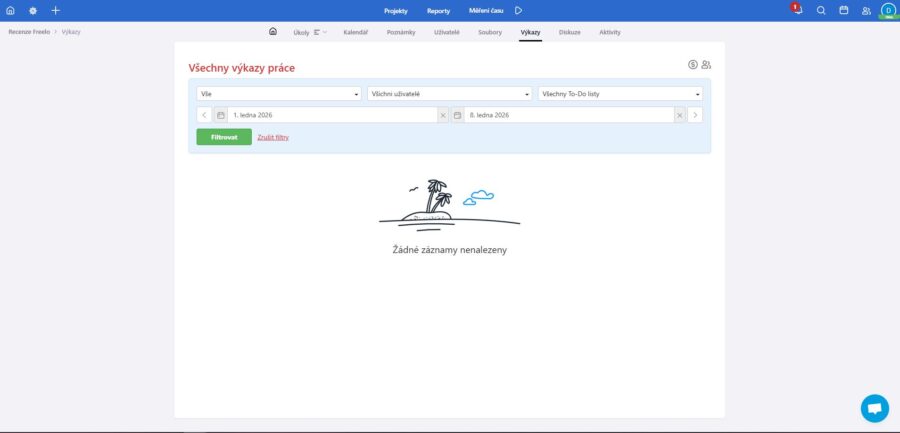Select the Výkazy tab

pyautogui.click(x=530, y=32)
